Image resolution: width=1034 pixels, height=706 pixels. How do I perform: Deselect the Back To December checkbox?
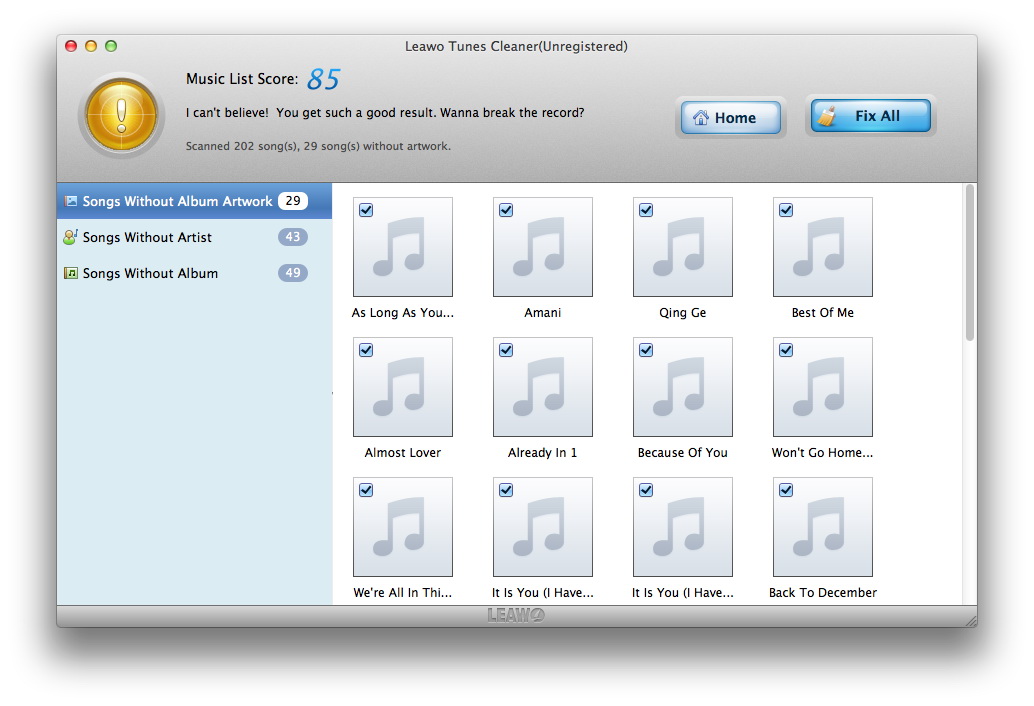click(786, 490)
